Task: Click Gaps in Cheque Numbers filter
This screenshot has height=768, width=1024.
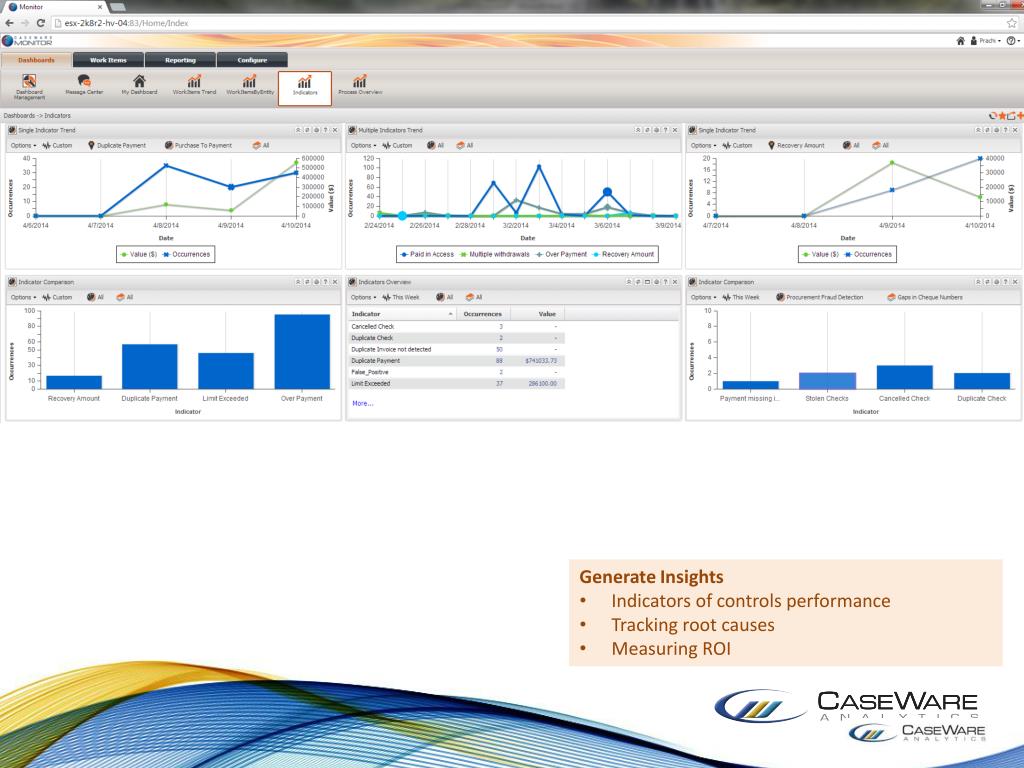Action: (925, 297)
